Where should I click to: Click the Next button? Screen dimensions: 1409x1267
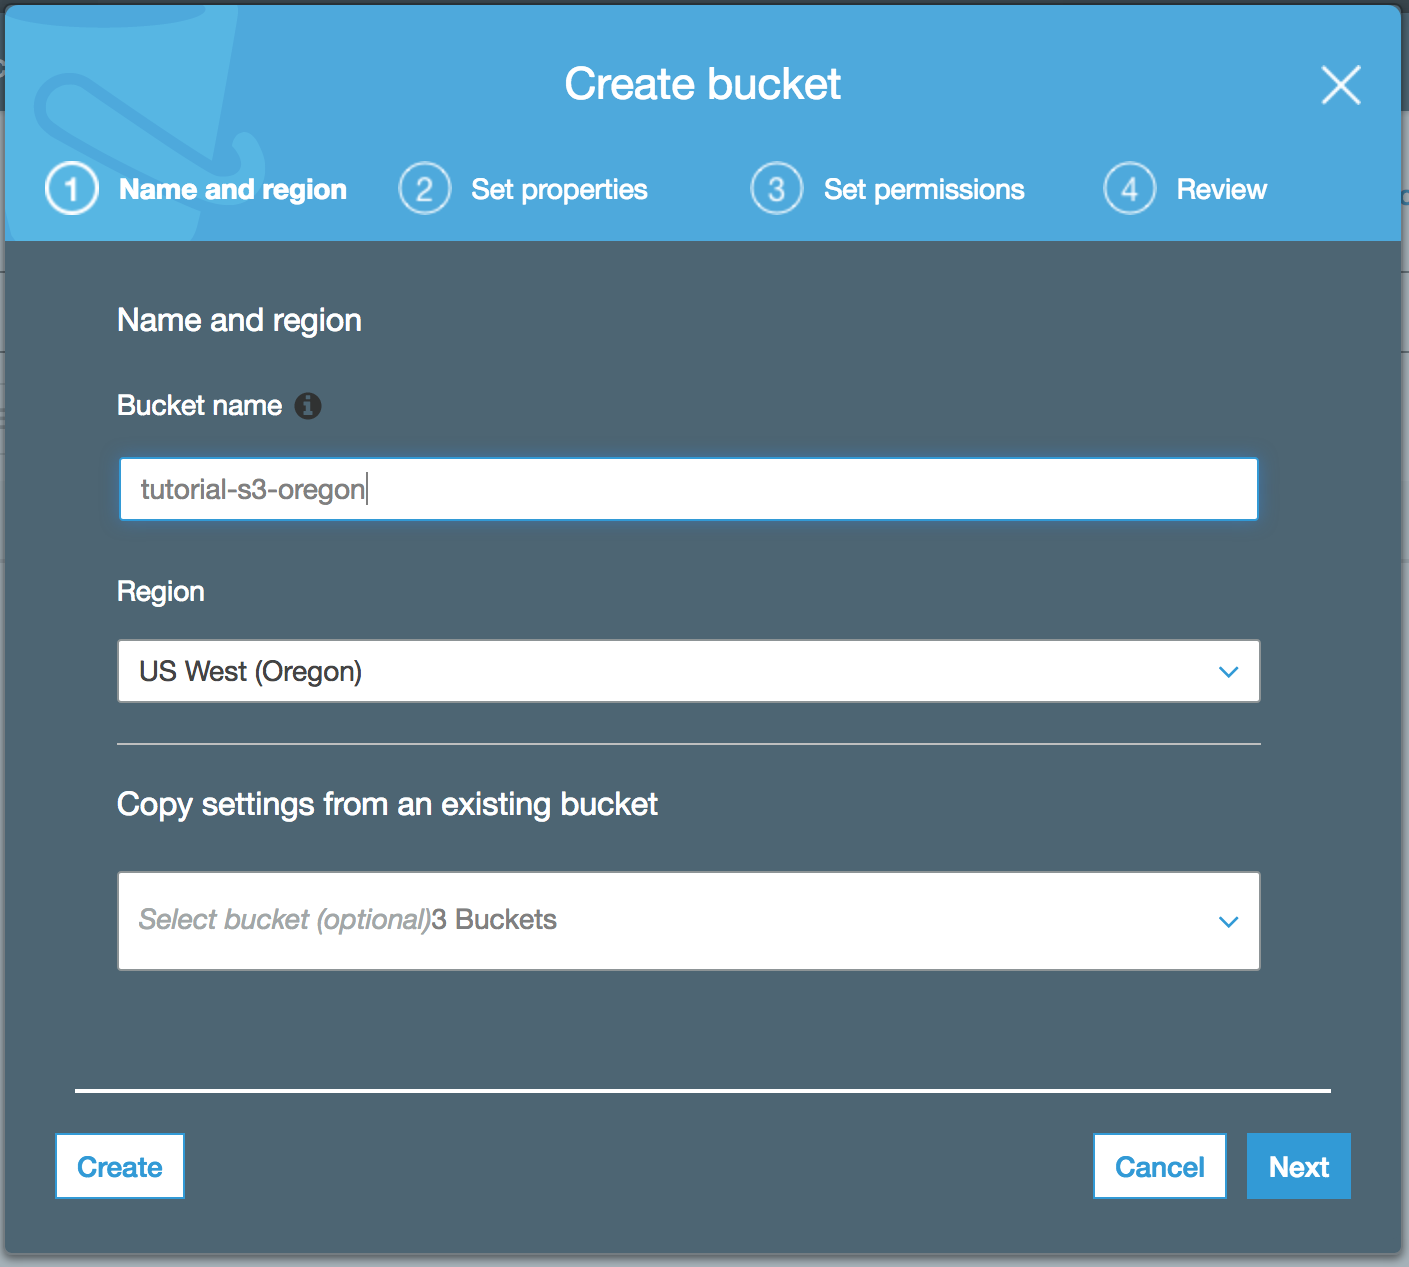tap(1299, 1166)
